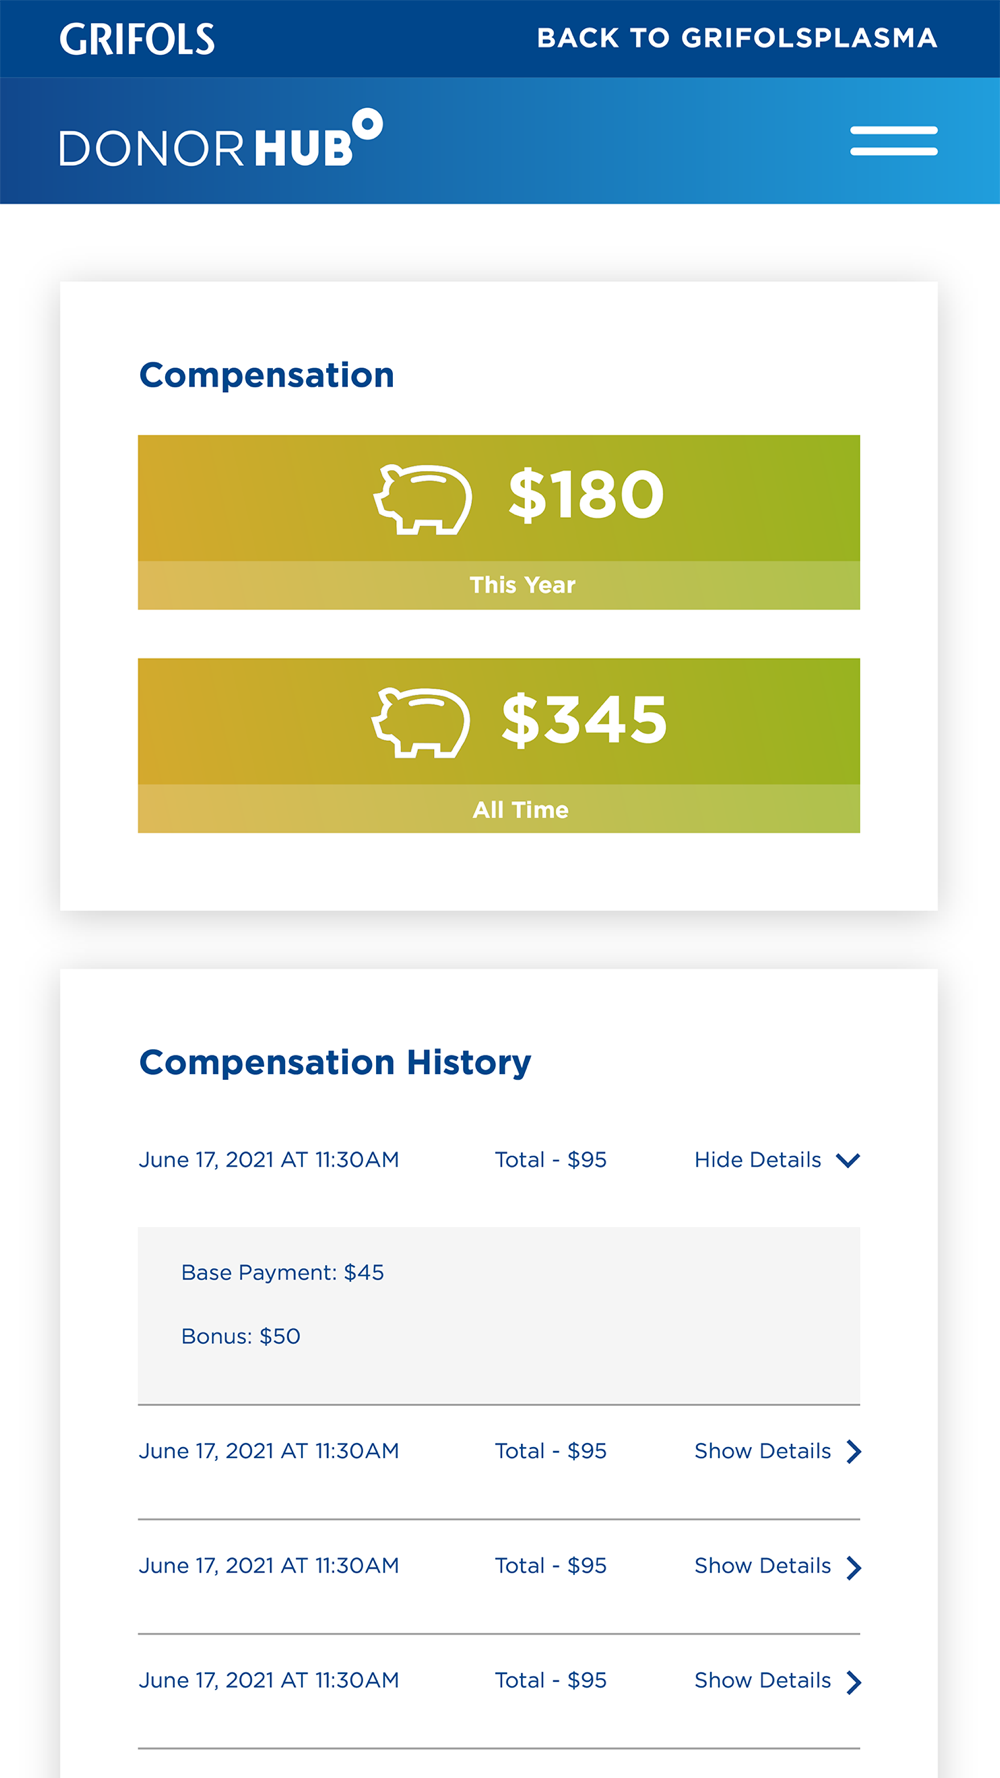Click the $180 this-year amount
This screenshot has width=1000, height=1778.
point(586,495)
